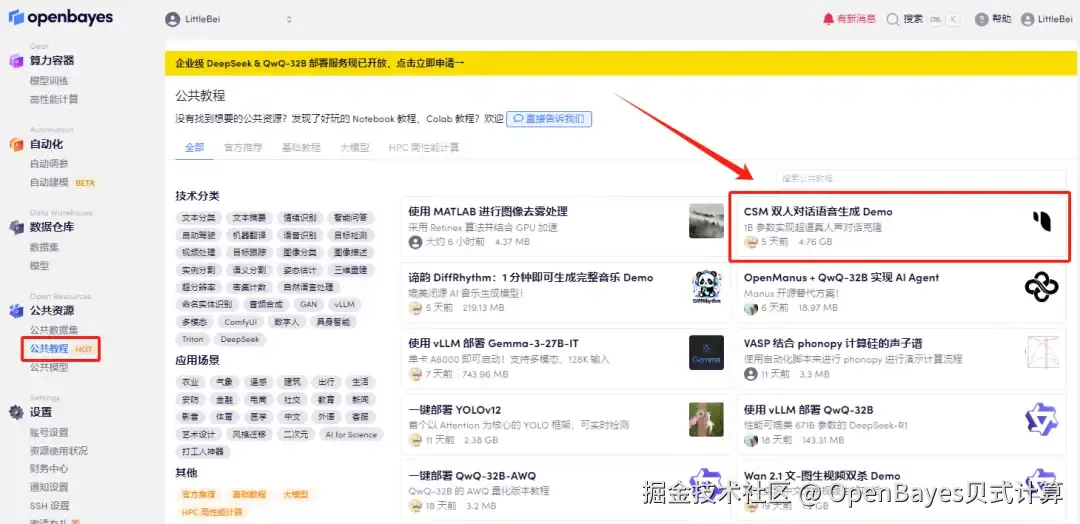Viewport: 1080px width, 524px height.
Task: Open 公共数据集 in the sidebar
Action: 54,330
